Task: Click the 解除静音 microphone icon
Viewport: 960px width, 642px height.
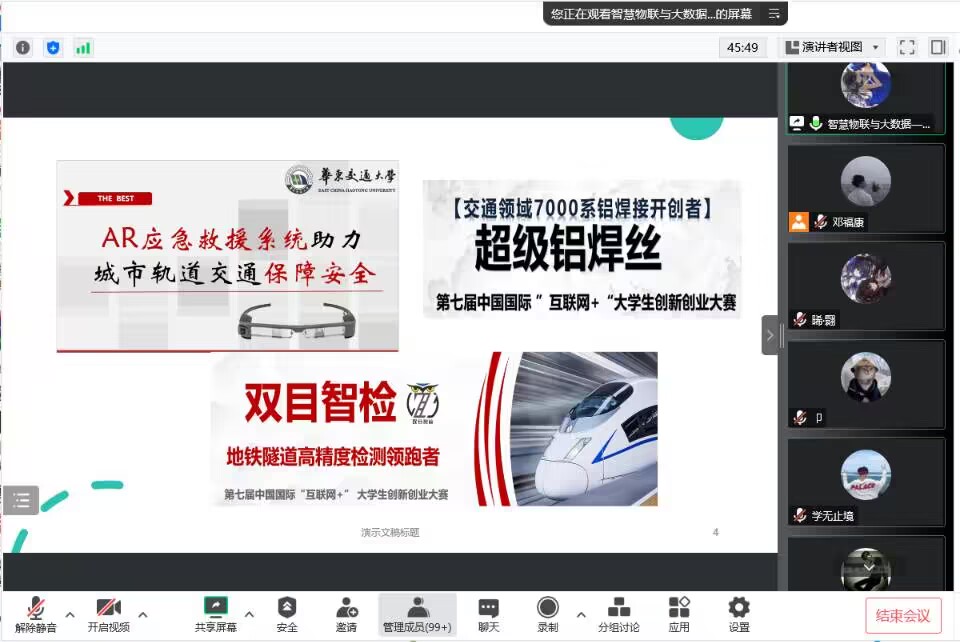Action: click(x=36, y=608)
